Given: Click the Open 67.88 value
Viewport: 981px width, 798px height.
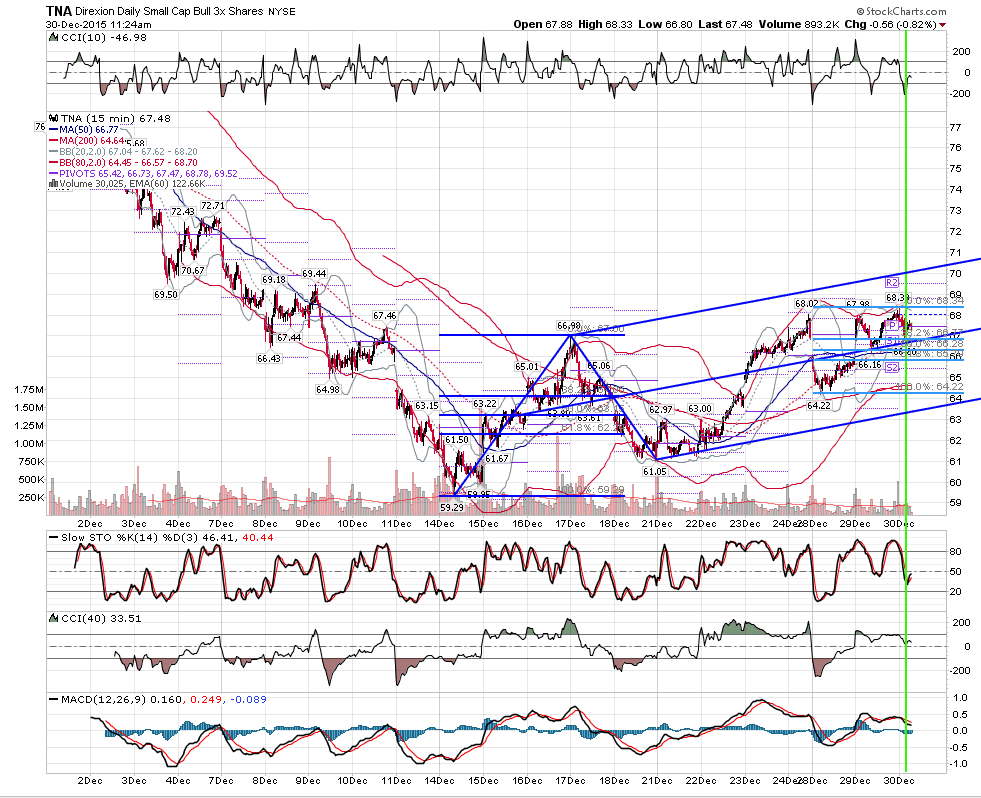Looking at the screenshot, I should click(543, 24).
